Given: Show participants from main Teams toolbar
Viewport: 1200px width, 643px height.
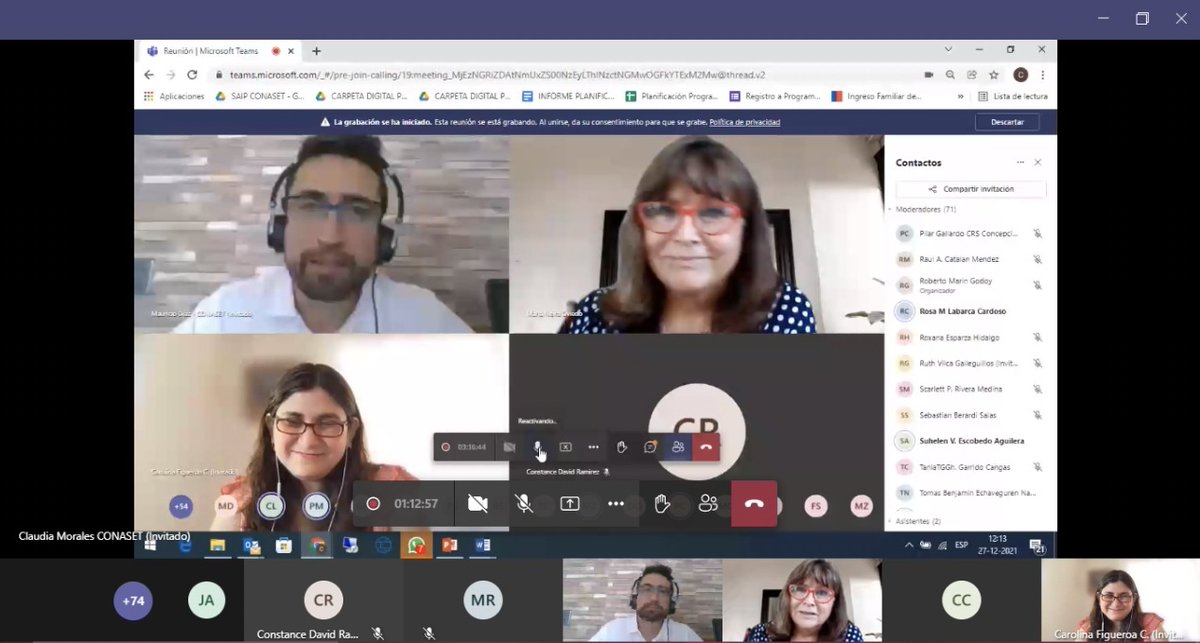Looking at the screenshot, I should tap(708, 504).
